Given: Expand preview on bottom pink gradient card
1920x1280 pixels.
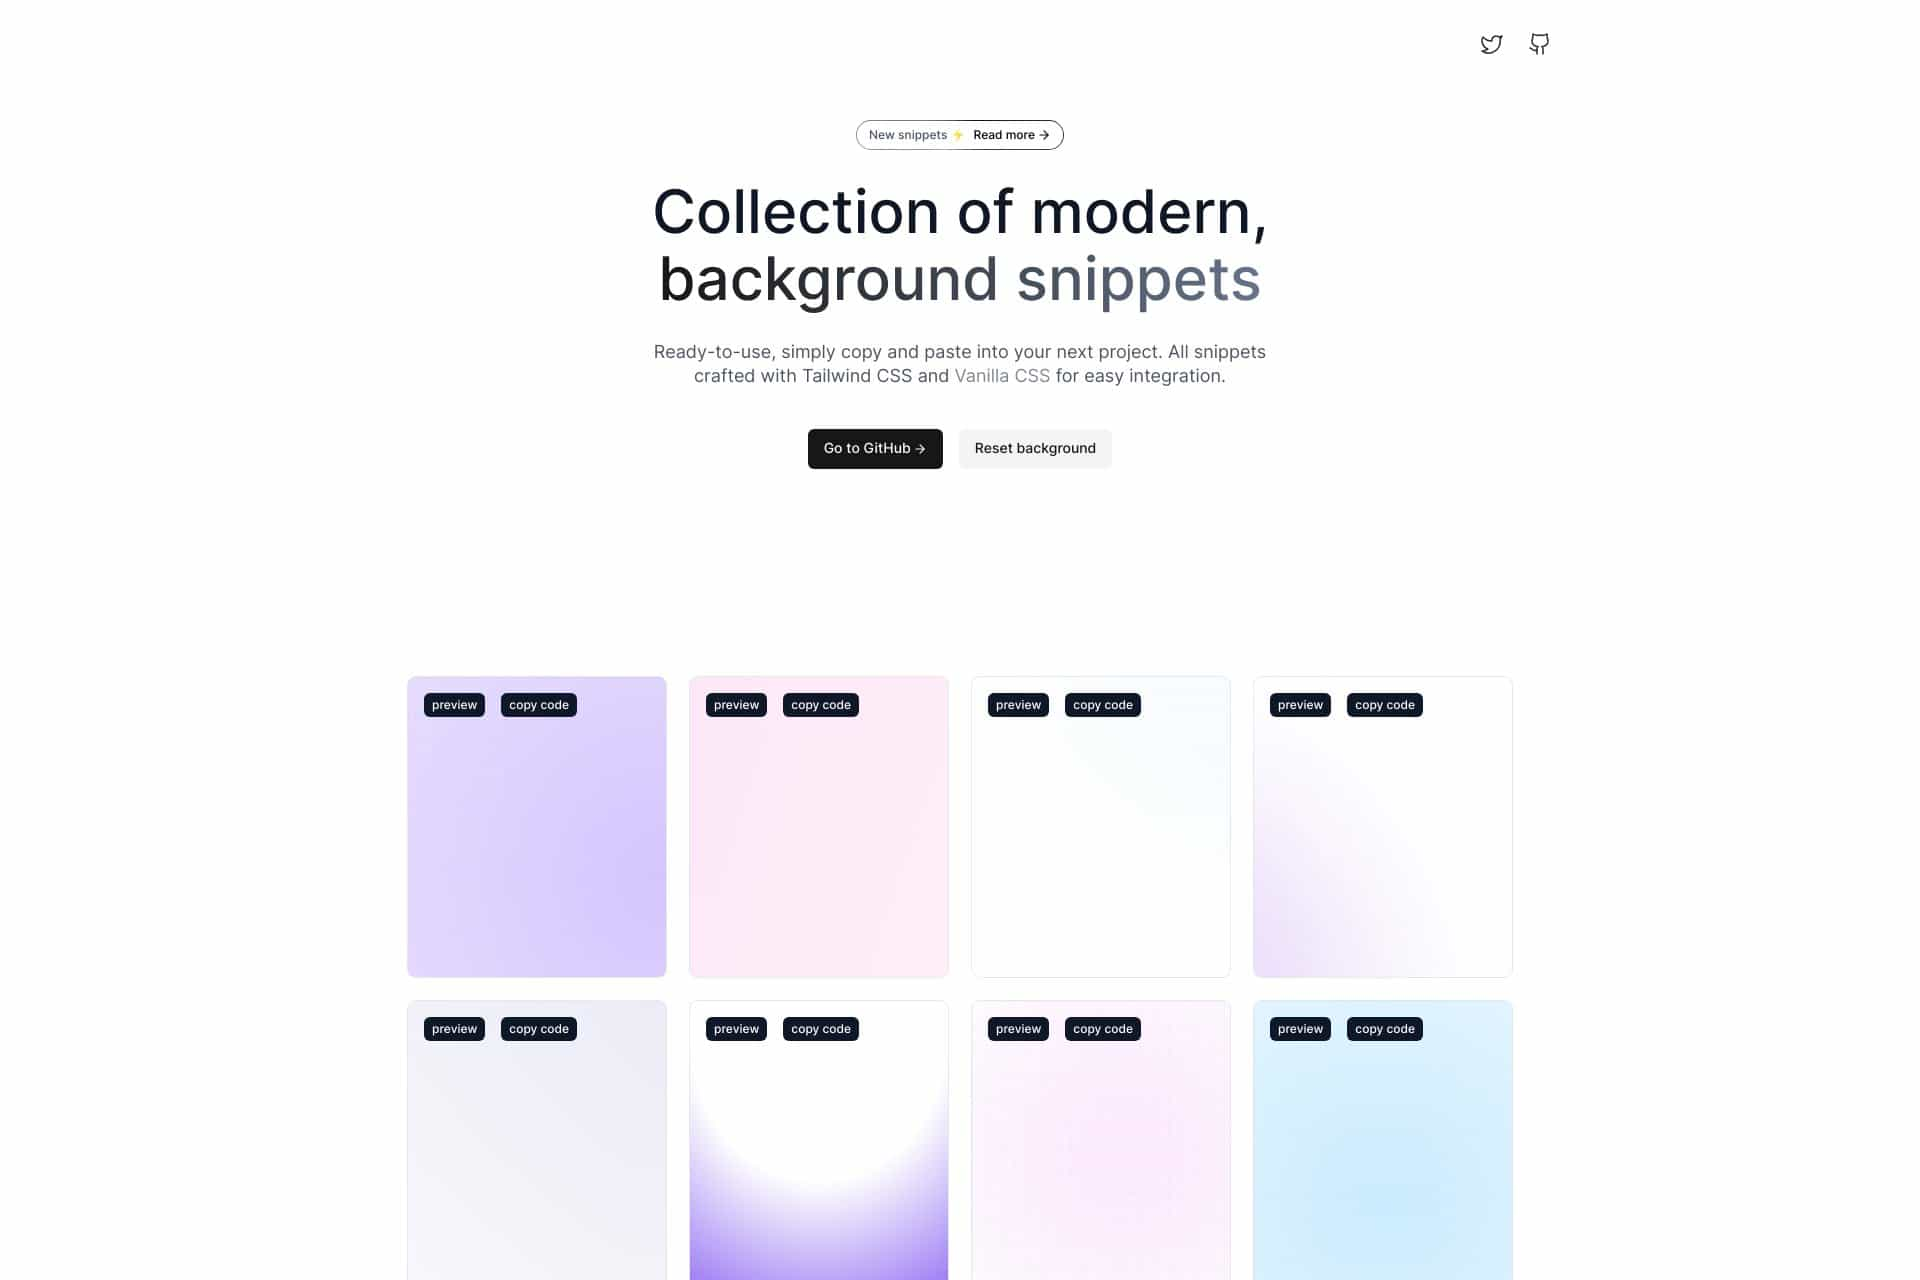Looking at the screenshot, I should tap(1019, 1029).
